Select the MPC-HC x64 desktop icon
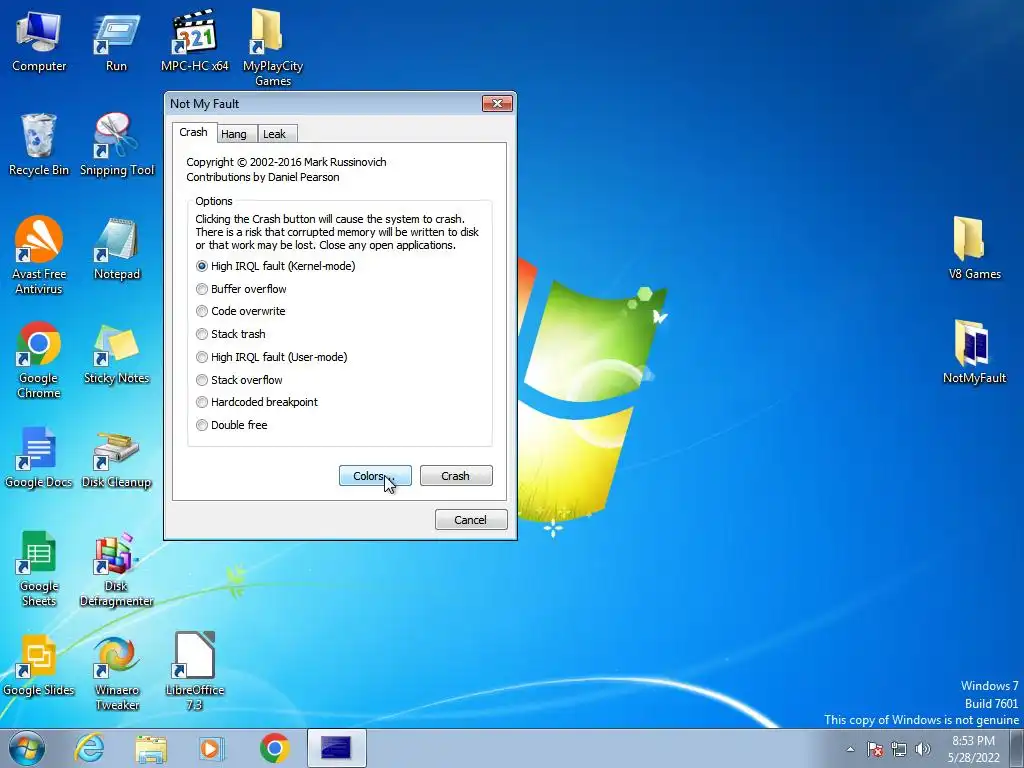 [x=194, y=42]
